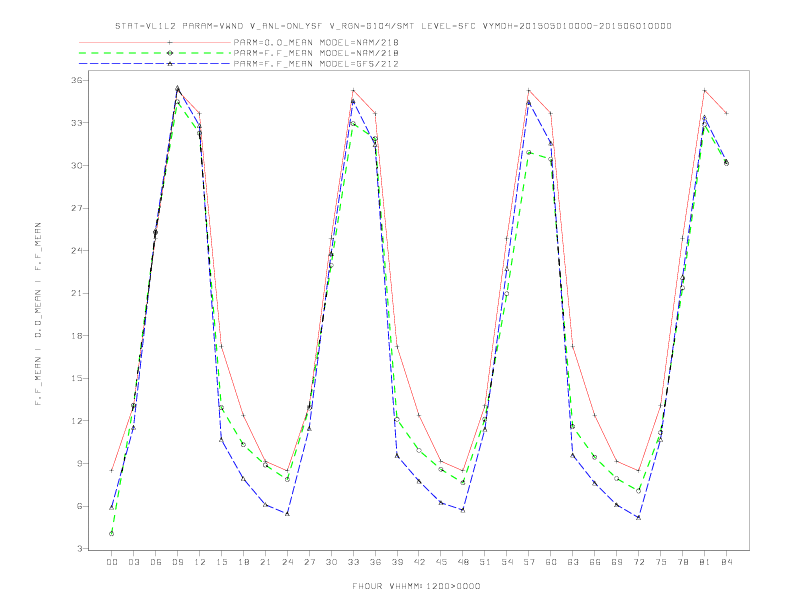The image size is (792, 612).
Task: Click x-axis hour label 54
Action: 507,562
